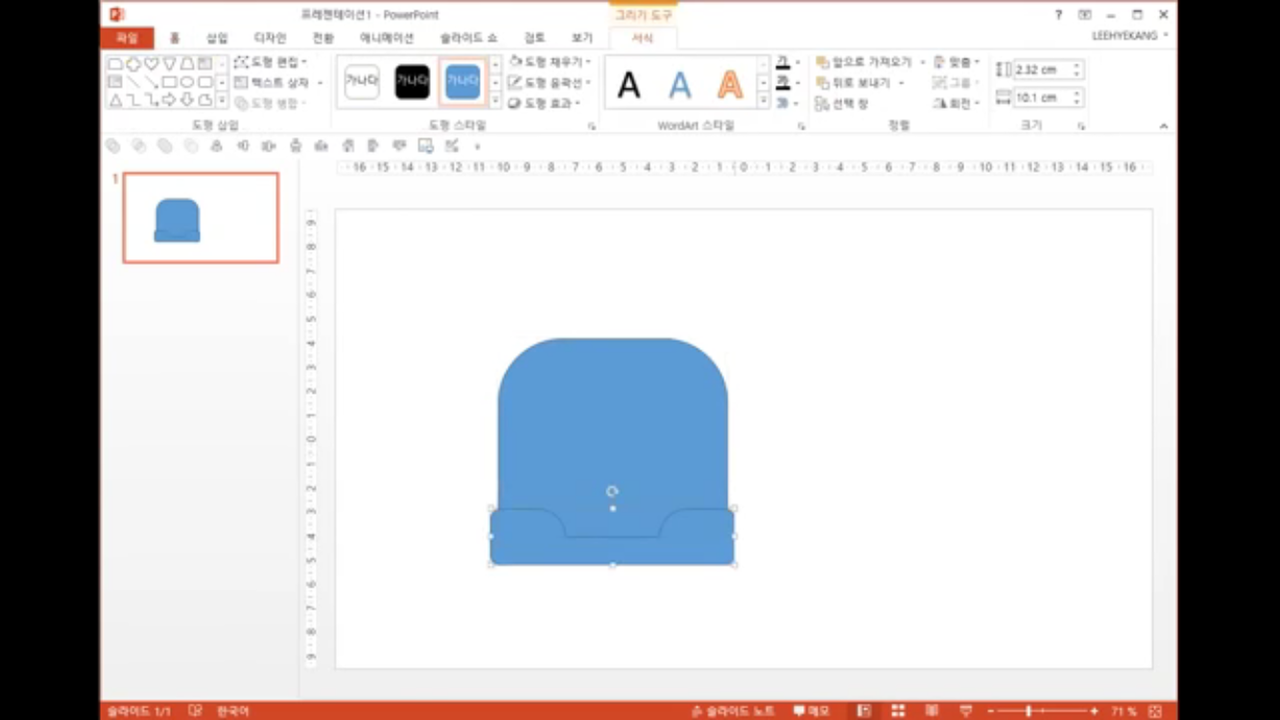Open the 파일 (File) tab
The image size is (1280, 720).
[127, 38]
